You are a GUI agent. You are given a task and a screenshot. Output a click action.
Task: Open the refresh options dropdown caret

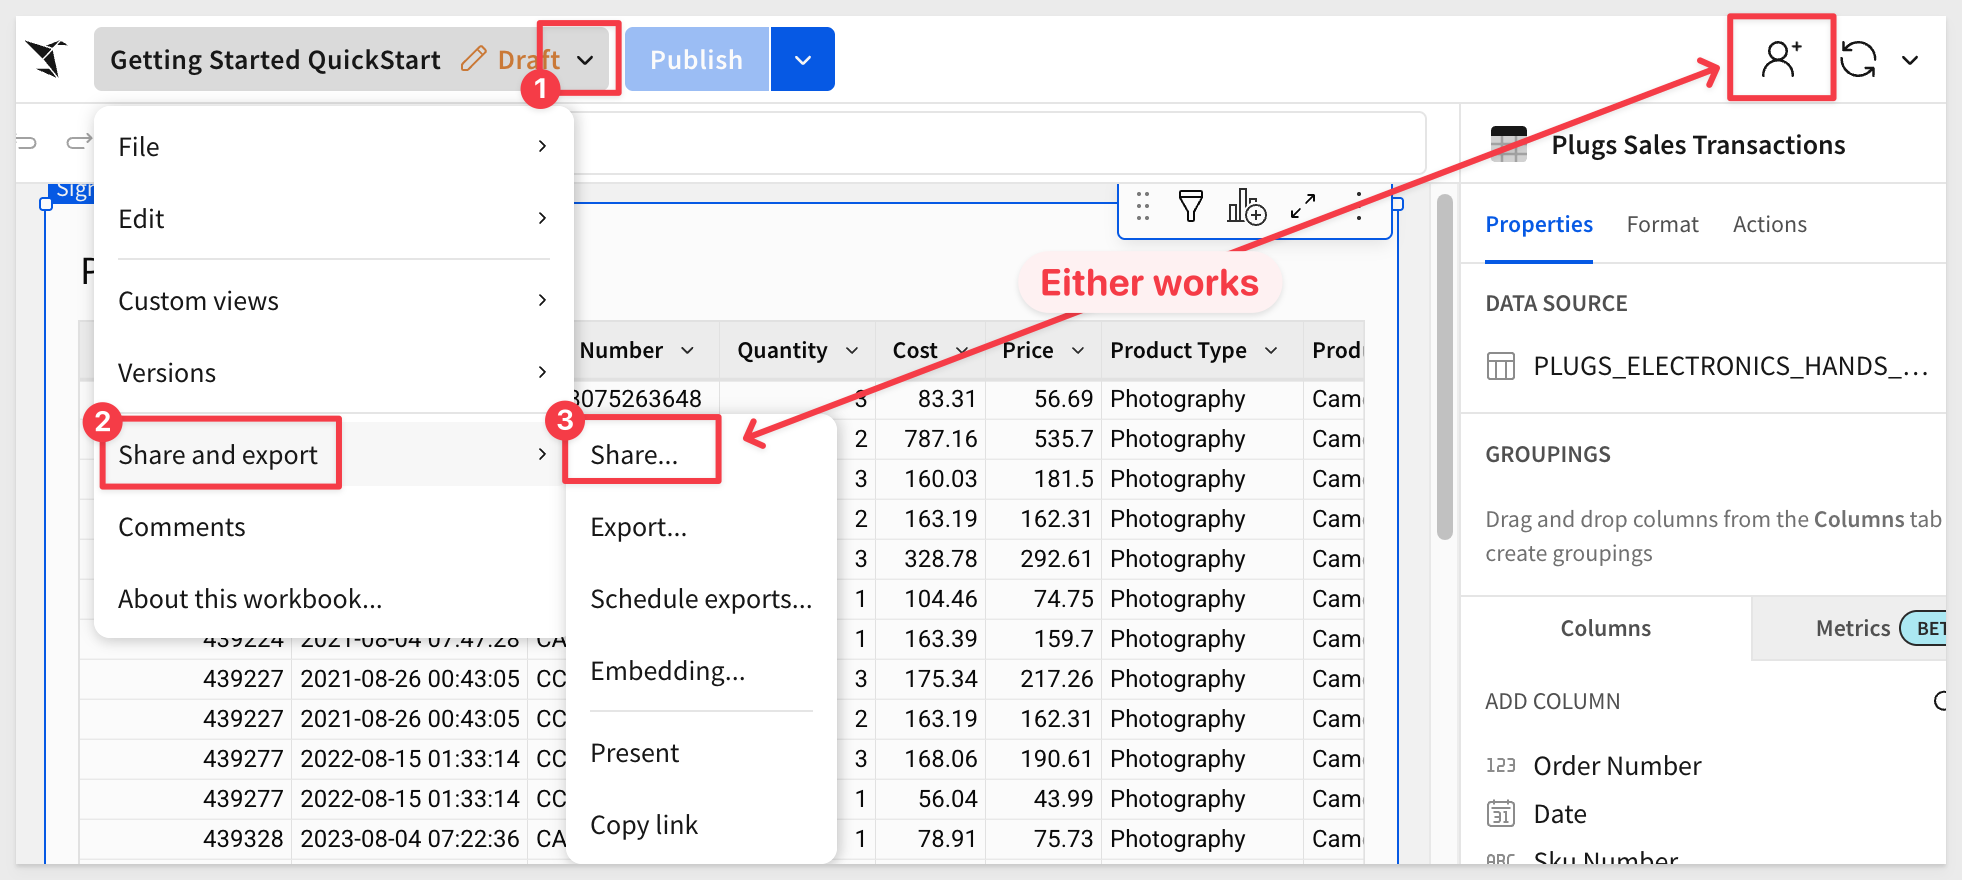click(x=1910, y=60)
